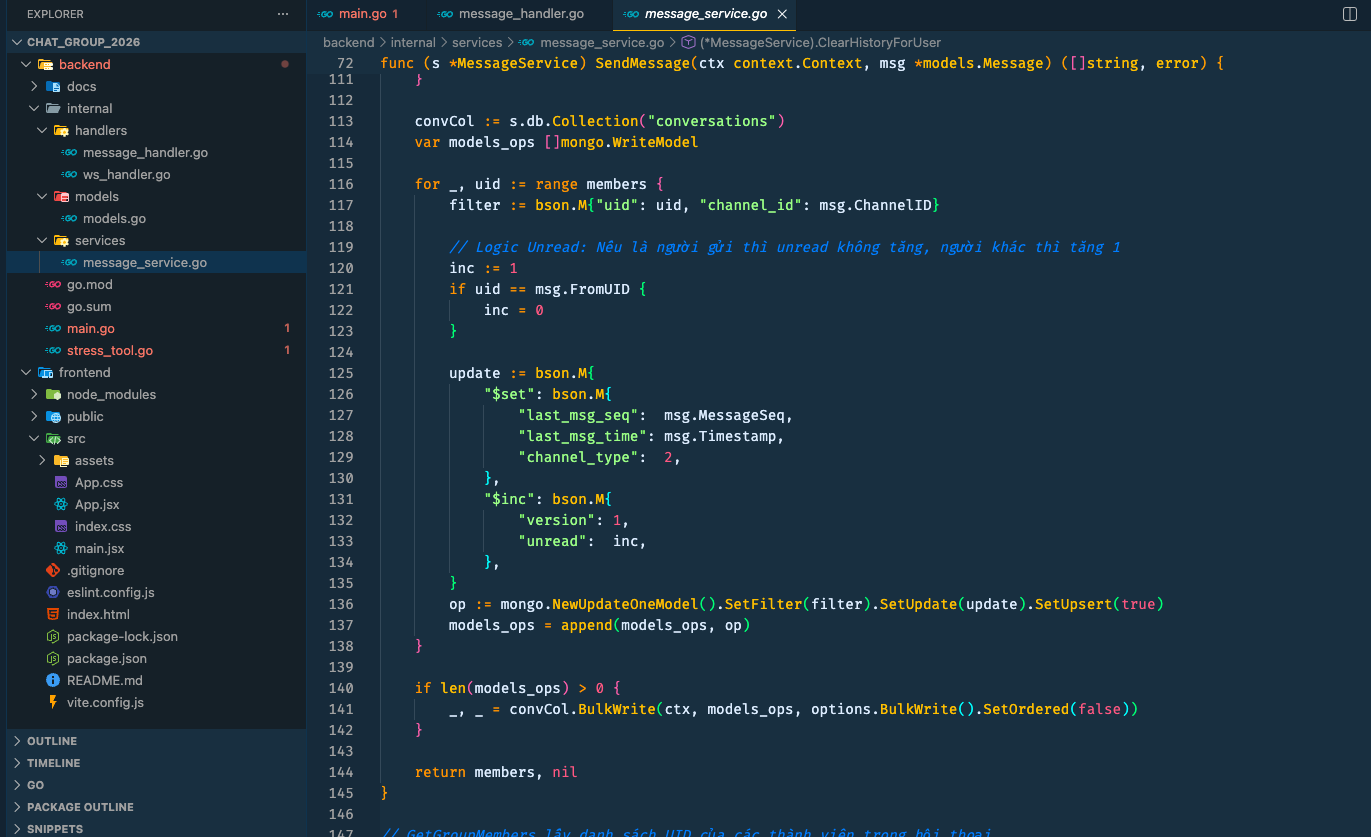Screen dimensions: 1371x837
Task: Expand the docs folder chevron
Action: pyautogui.click(x=34, y=86)
